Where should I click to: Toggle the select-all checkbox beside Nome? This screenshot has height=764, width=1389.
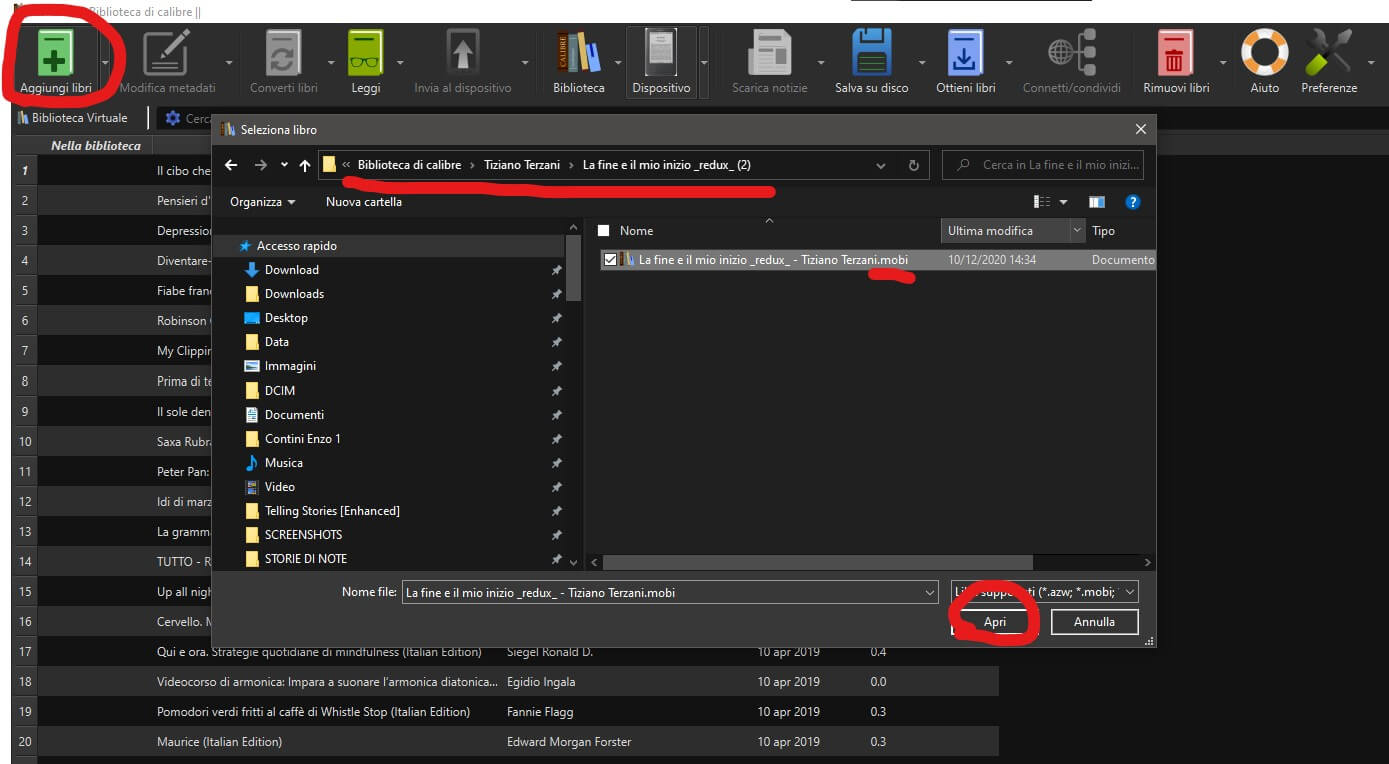(x=603, y=231)
